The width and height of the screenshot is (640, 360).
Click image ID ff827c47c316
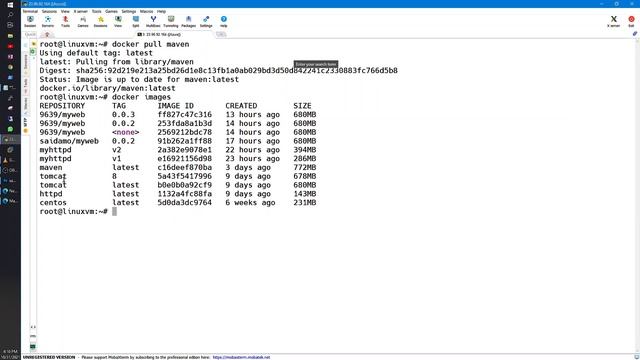click(x=184, y=115)
